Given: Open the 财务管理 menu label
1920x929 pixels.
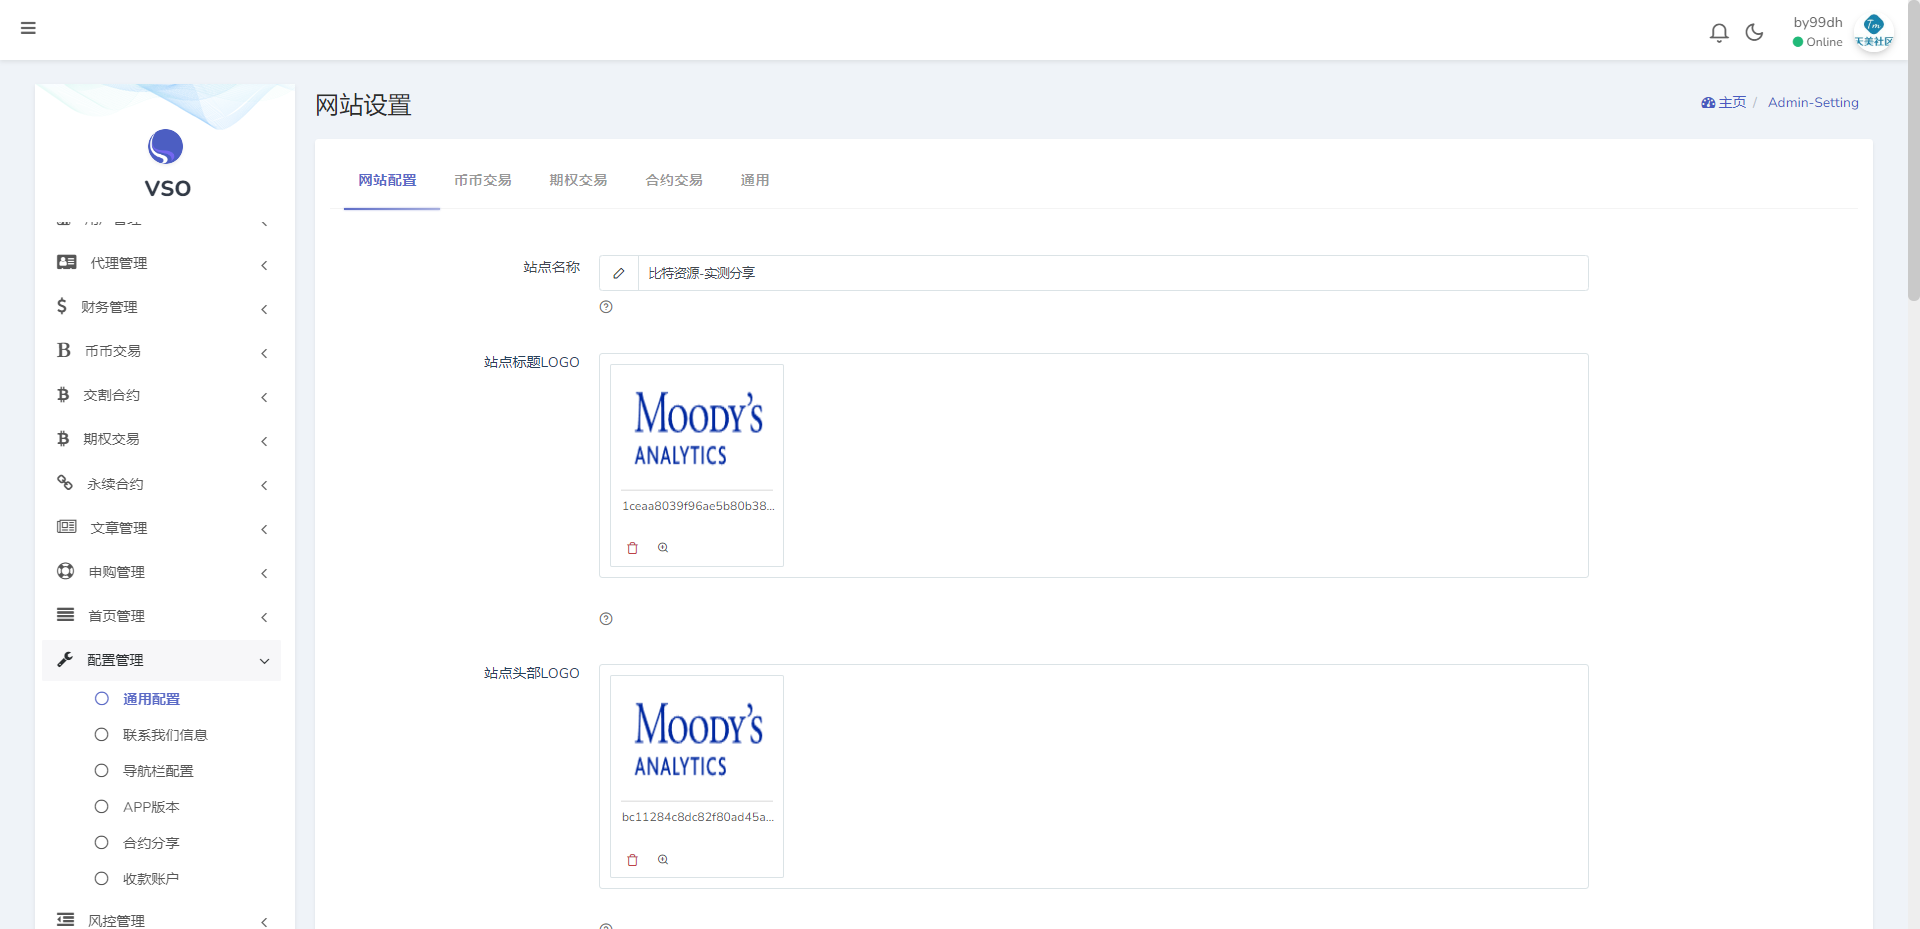Looking at the screenshot, I should (110, 307).
